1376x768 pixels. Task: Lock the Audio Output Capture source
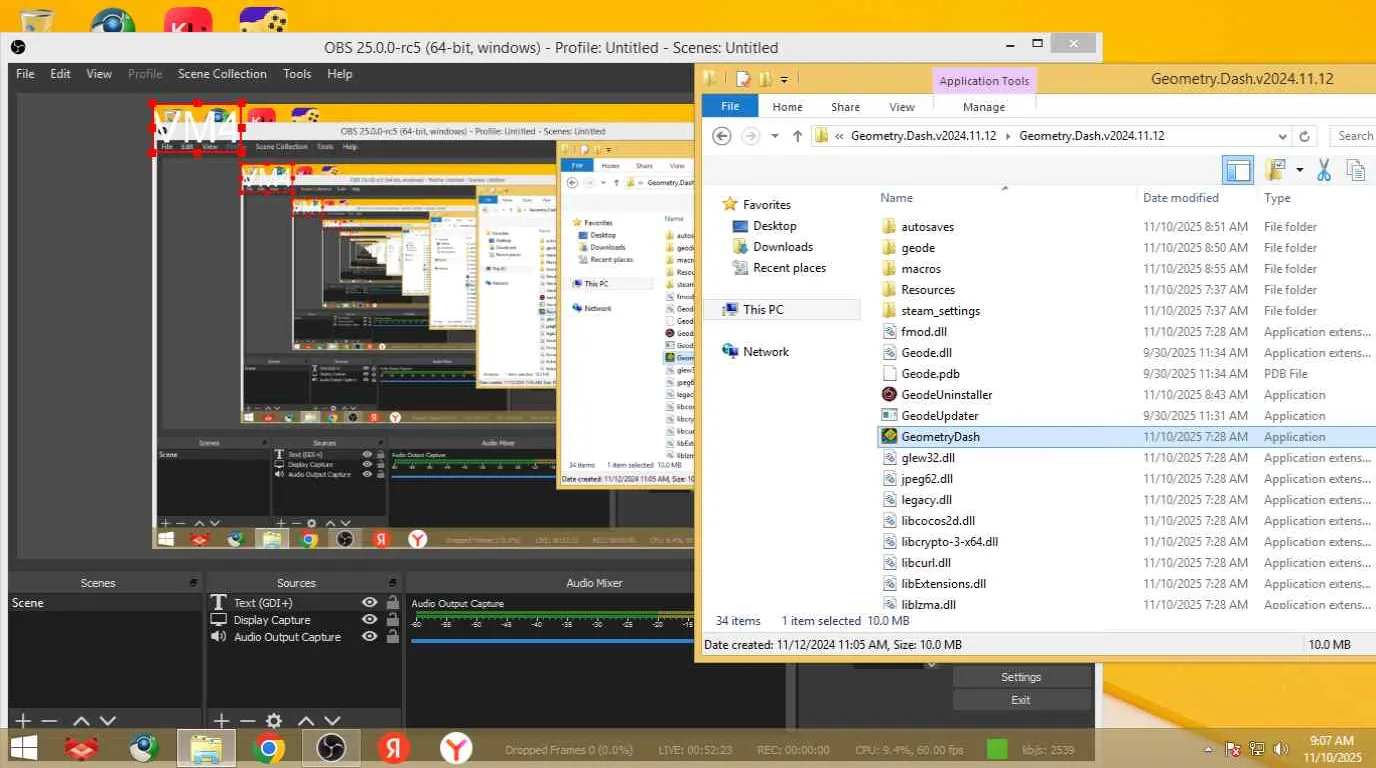393,637
